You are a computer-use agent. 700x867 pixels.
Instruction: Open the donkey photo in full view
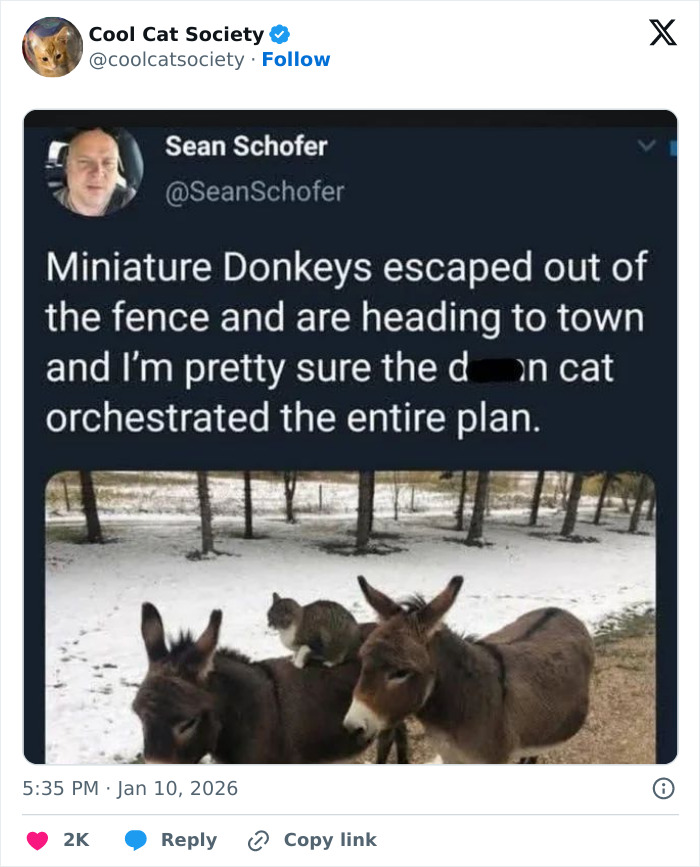point(350,615)
